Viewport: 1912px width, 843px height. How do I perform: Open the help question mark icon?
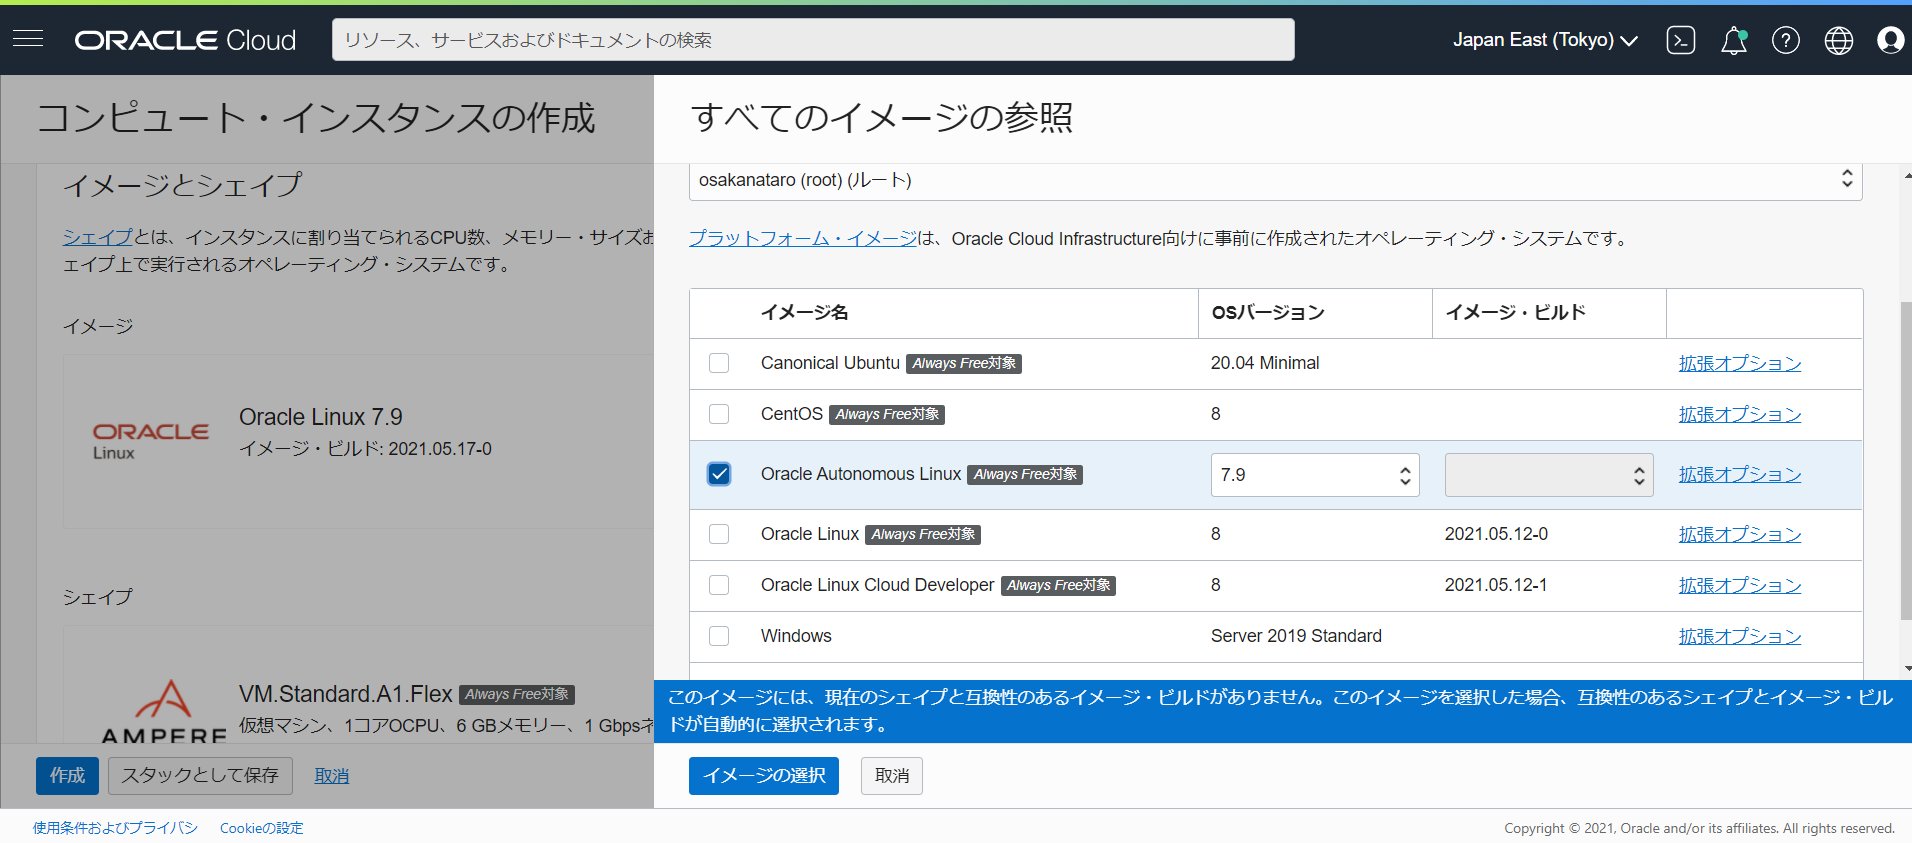click(1786, 40)
